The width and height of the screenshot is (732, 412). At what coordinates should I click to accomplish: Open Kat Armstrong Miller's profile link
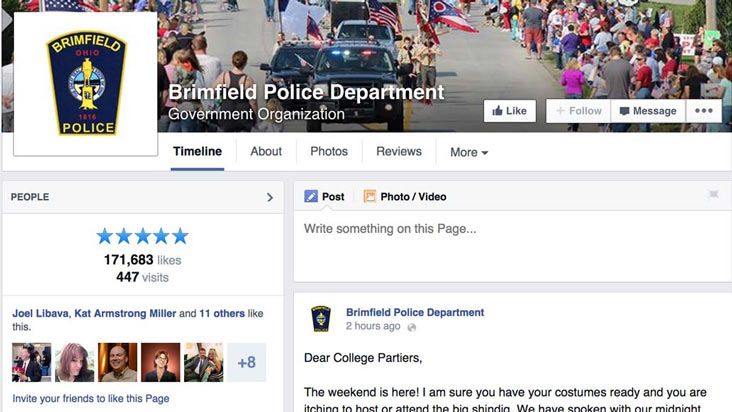pos(125,314)
